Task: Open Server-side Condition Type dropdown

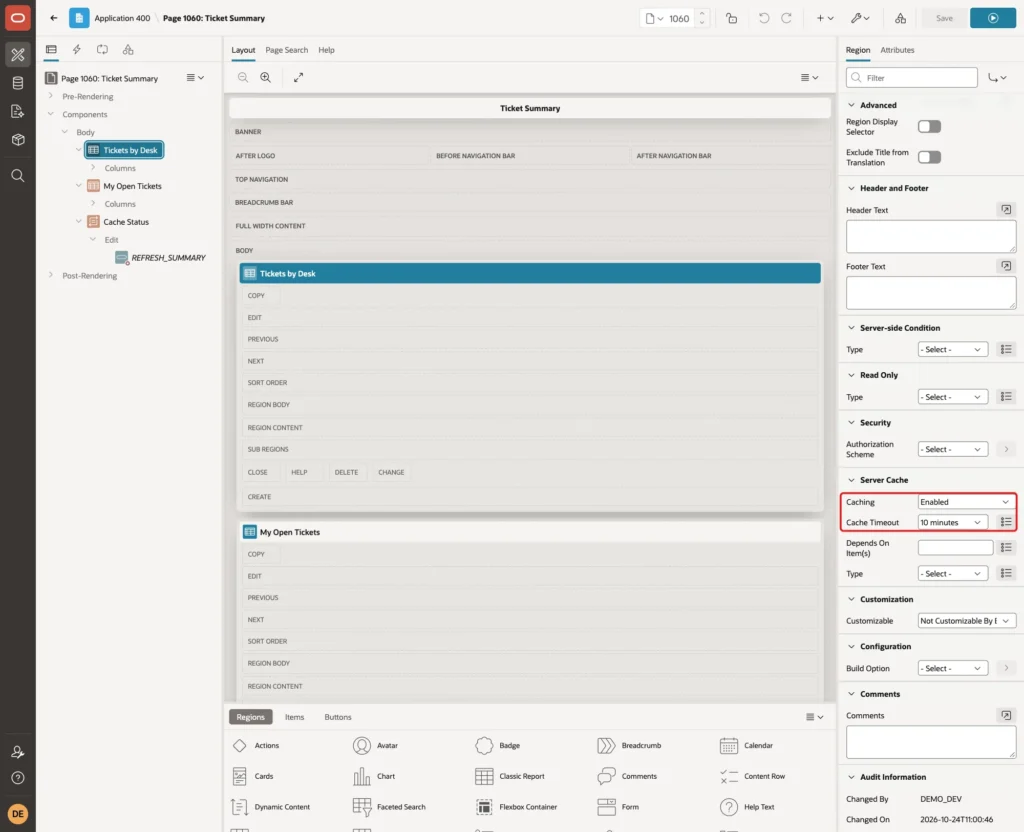Action: pos(952,349)
